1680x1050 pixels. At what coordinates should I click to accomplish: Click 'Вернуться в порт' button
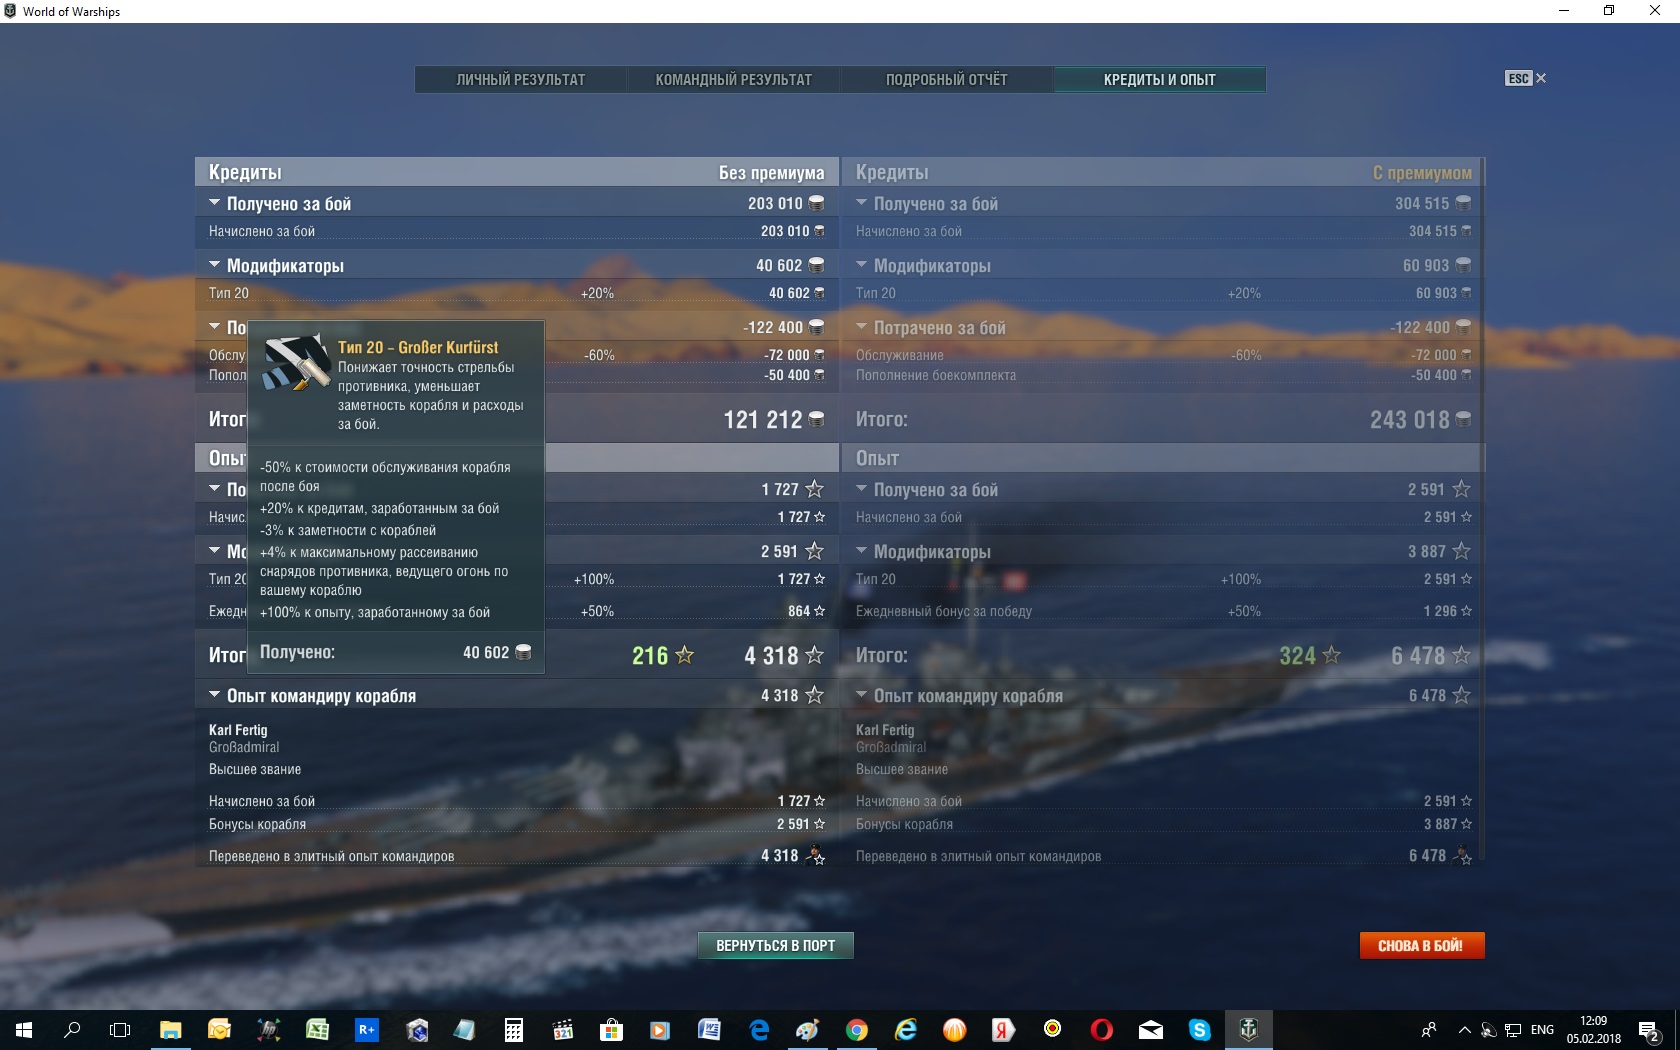click(775, 945)
